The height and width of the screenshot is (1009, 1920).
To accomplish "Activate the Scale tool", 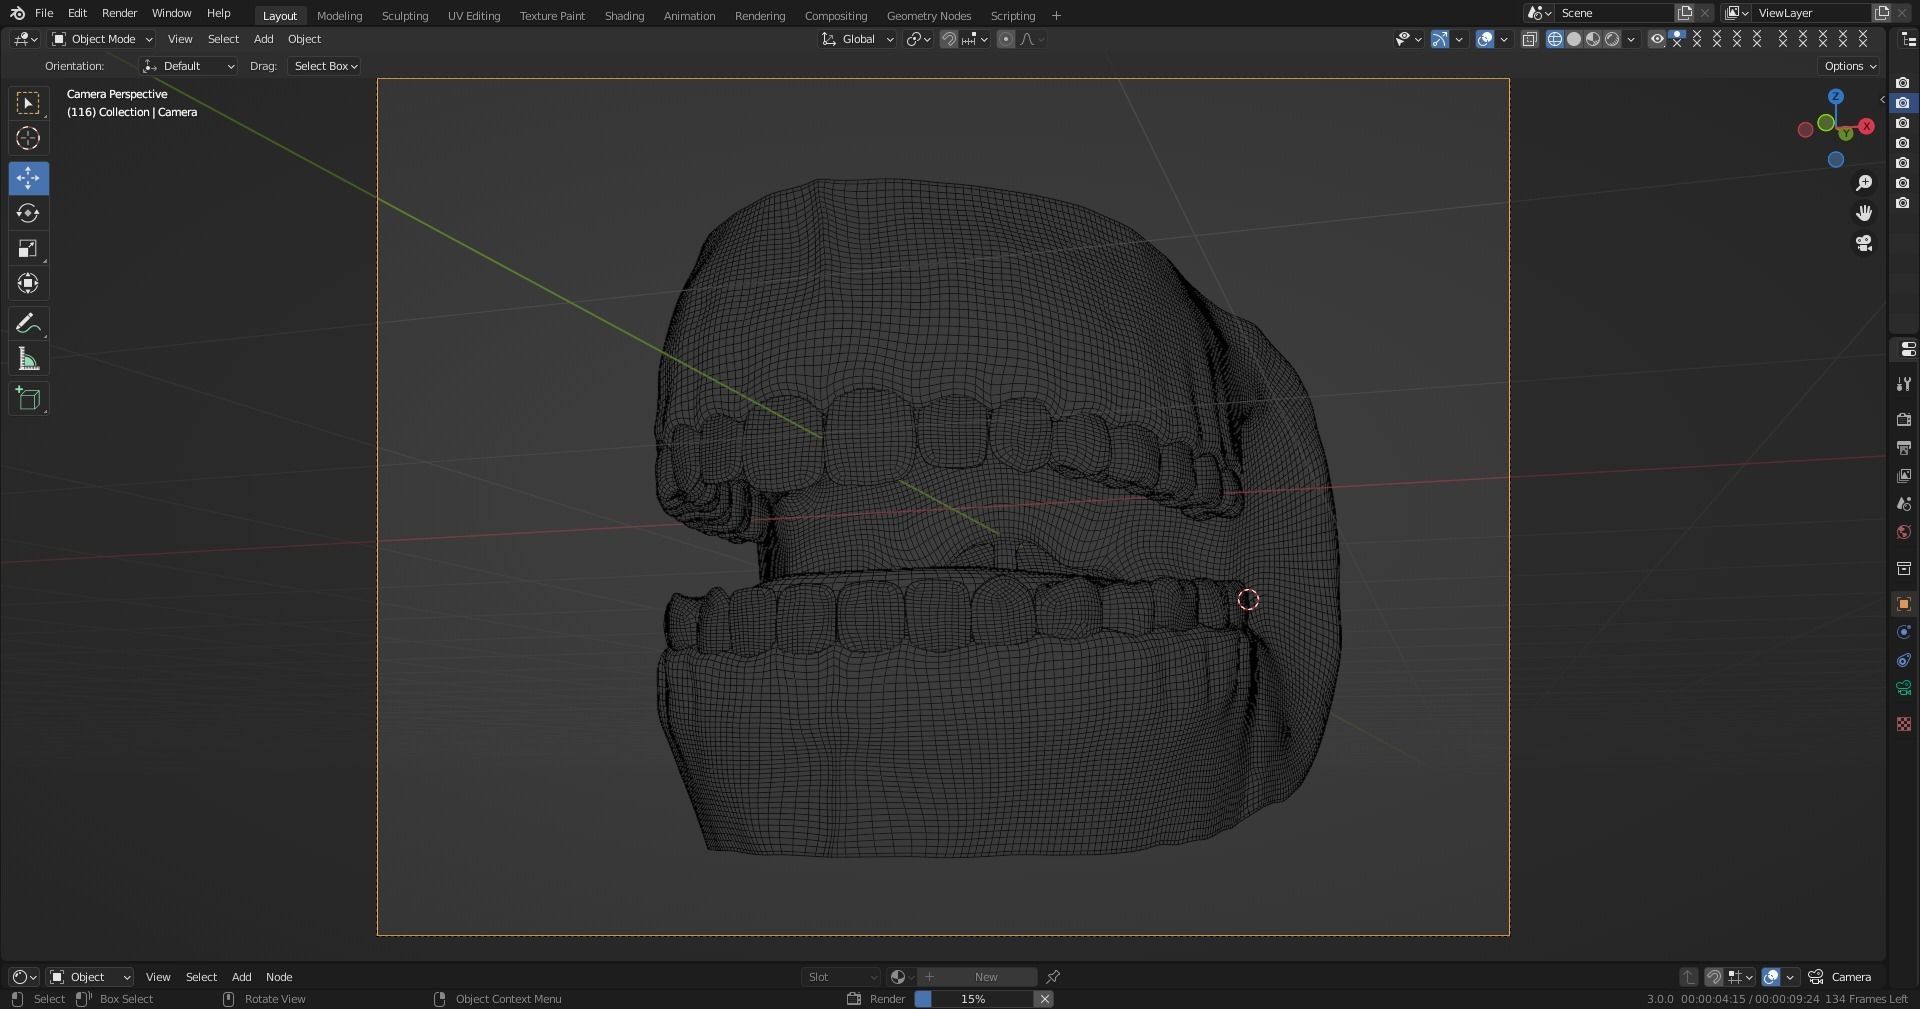I will pos(28,248).
